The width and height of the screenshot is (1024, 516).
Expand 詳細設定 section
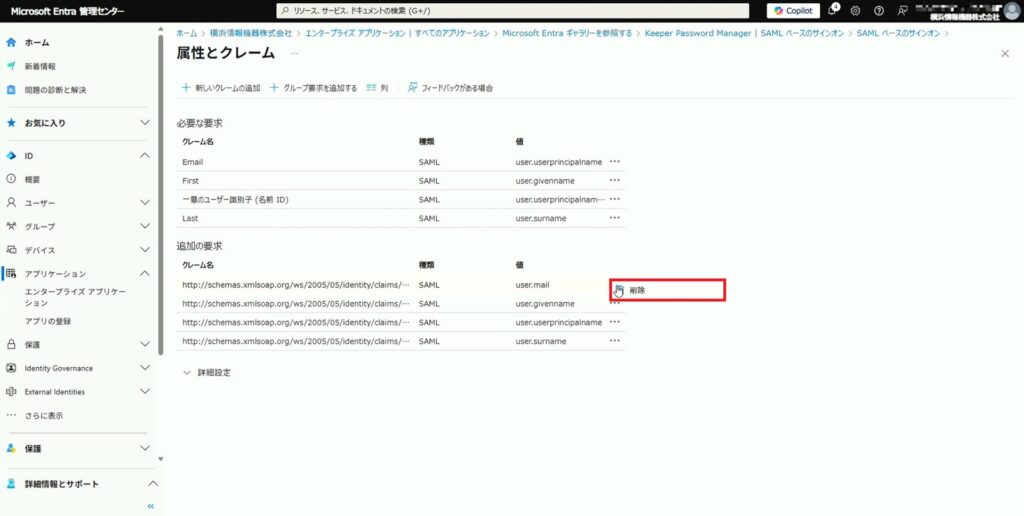coord(207,373)
